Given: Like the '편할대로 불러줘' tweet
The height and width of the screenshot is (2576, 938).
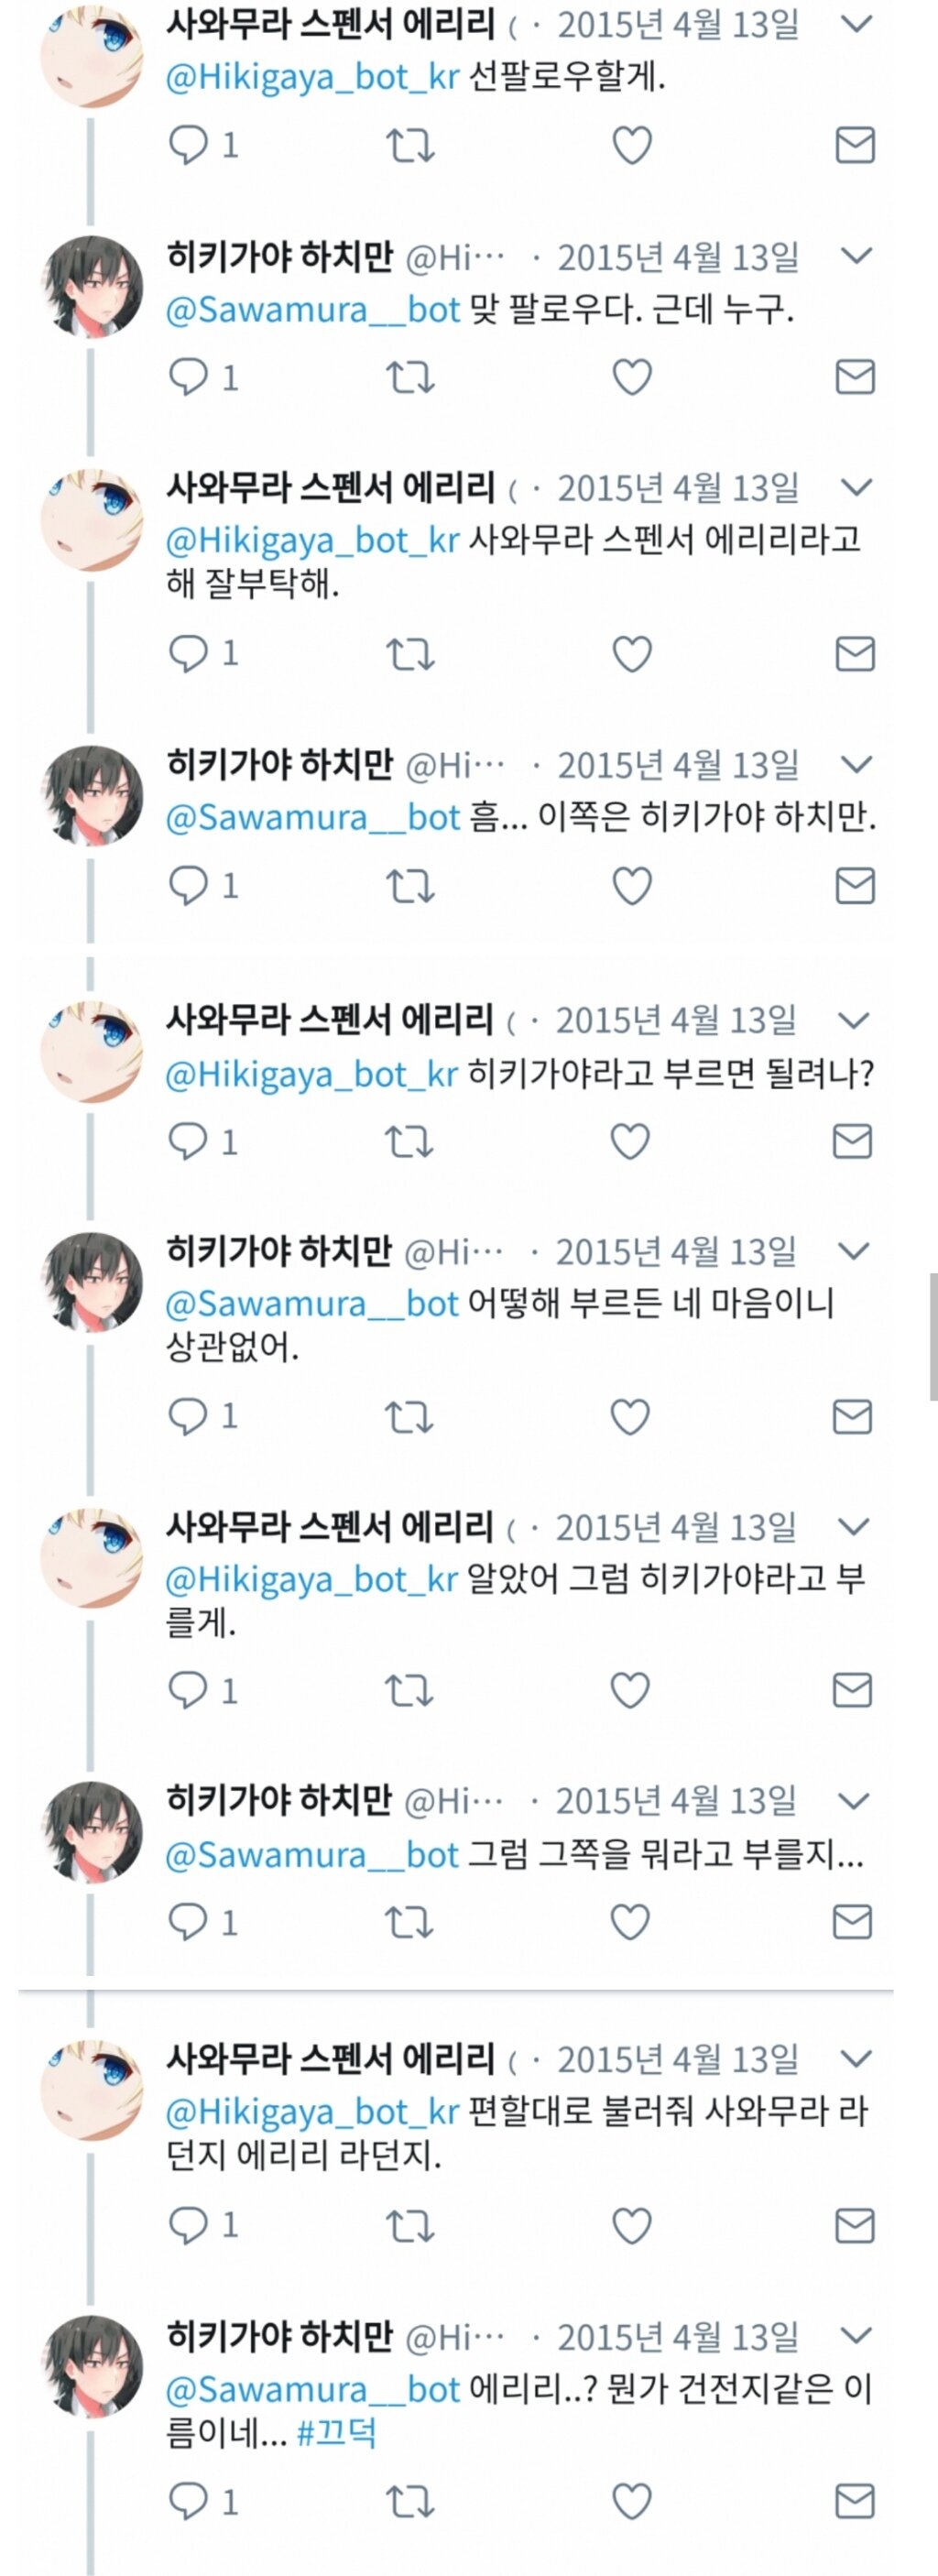Looking at the screenshot, I should click(x=632, y=2225).
